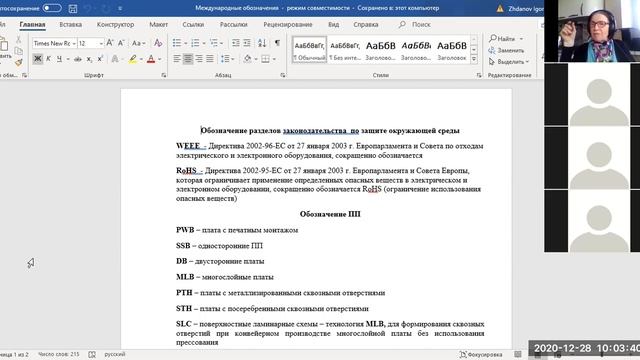Screen dimensions: 640x360
Task: Switch to the Макет tab
Action: (158, 24)
